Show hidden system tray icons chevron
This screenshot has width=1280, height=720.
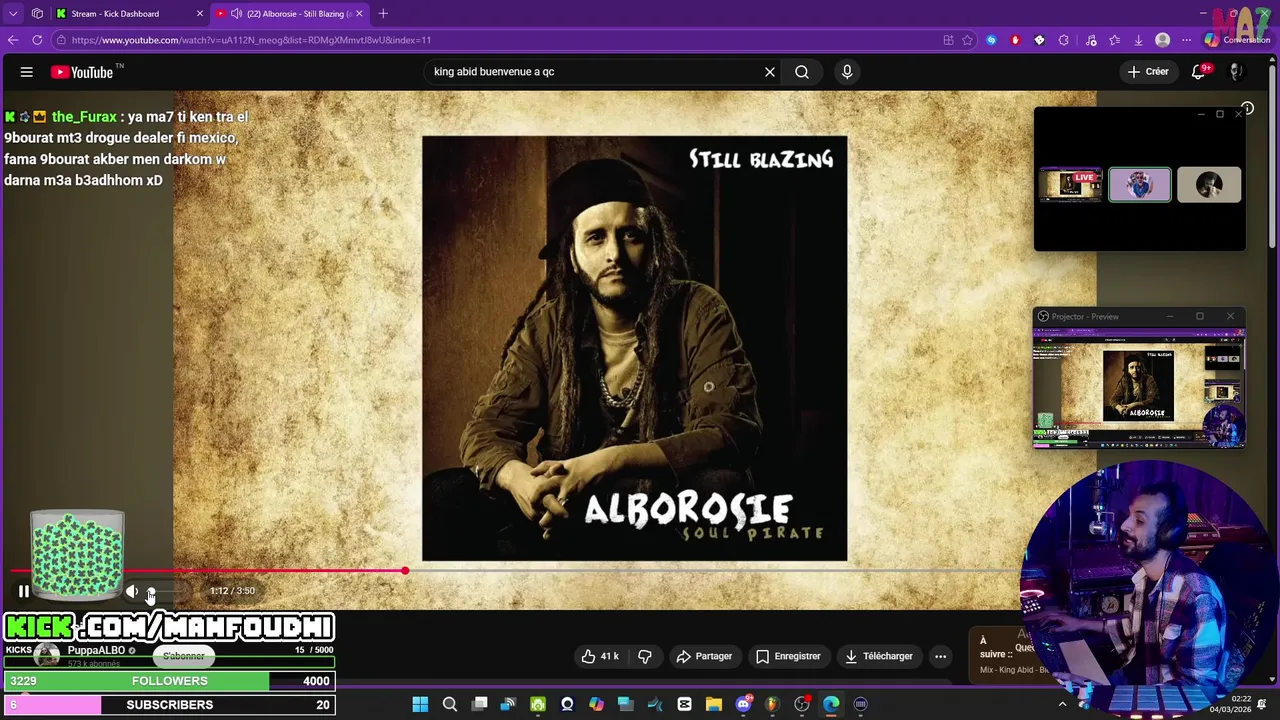[1062, 704]
